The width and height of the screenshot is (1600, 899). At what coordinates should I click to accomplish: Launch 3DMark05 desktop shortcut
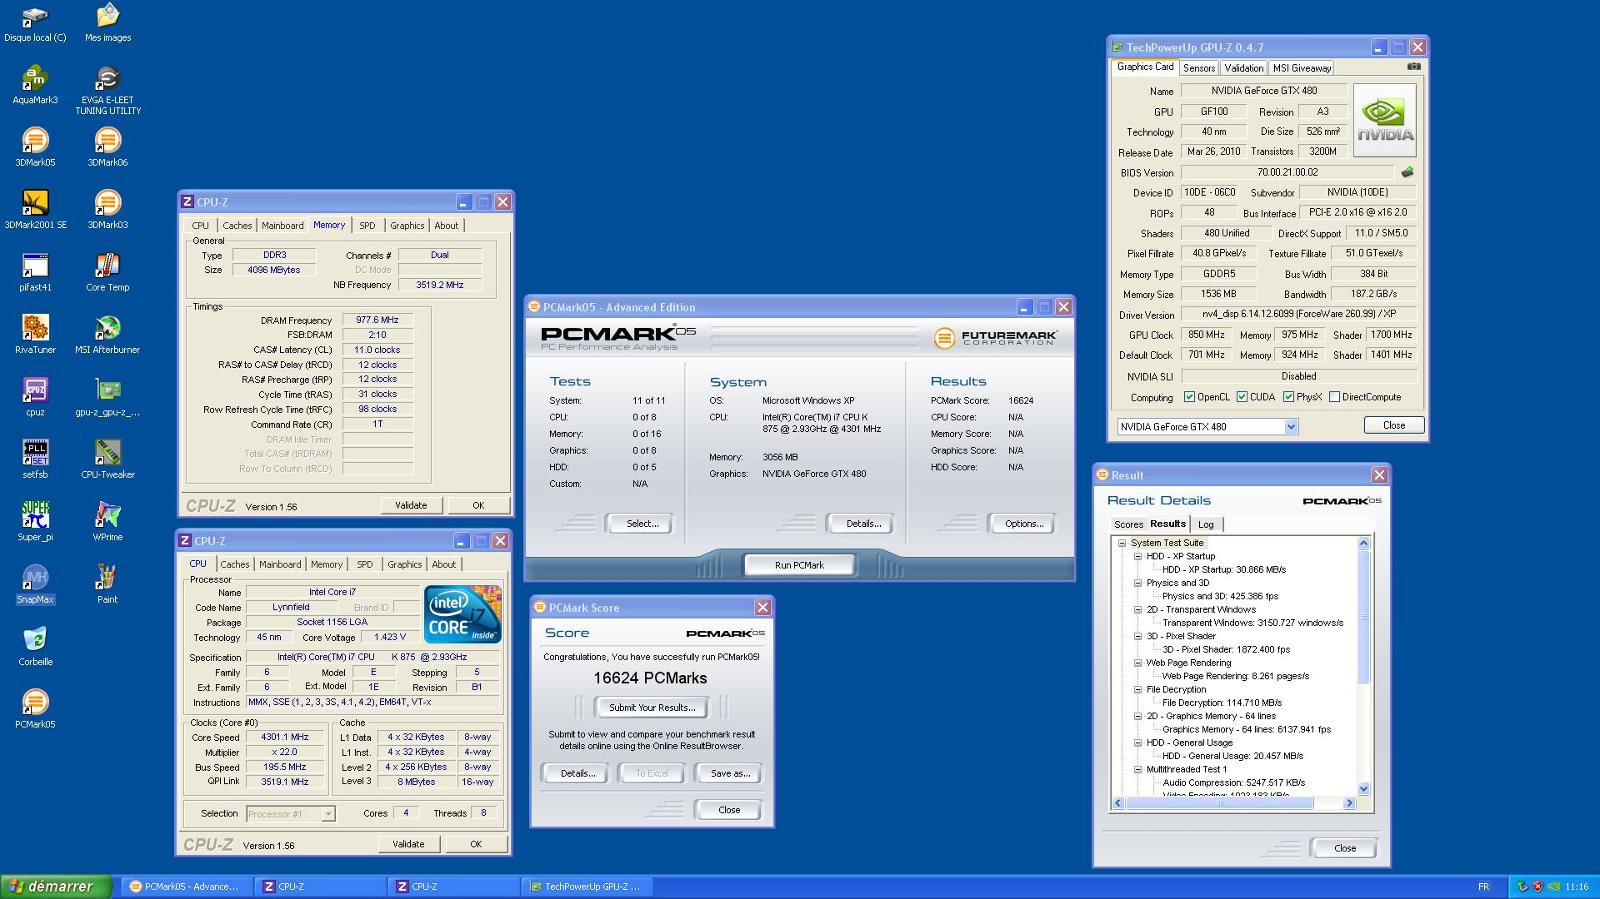point(35,148)
